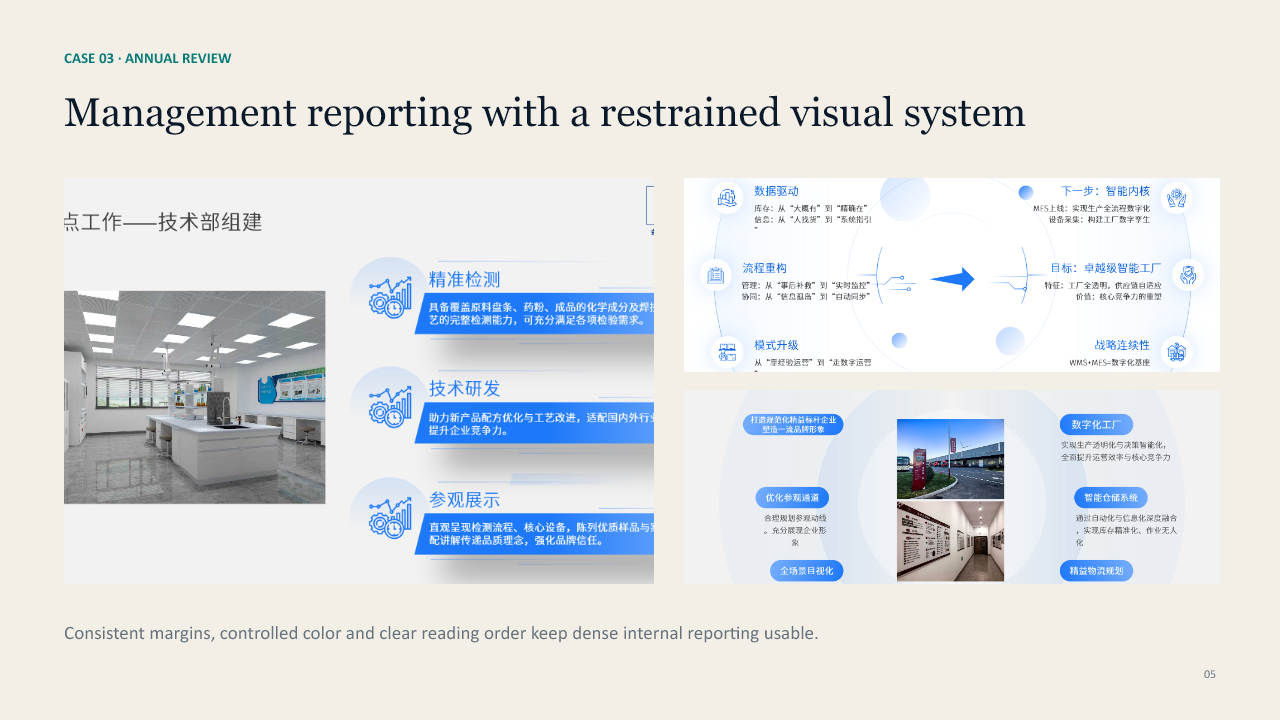The width and height of the screenshot is (1280, 720).
Task: Click the 下一步：智能内核 heading
Action: (x=1105, y=191)
